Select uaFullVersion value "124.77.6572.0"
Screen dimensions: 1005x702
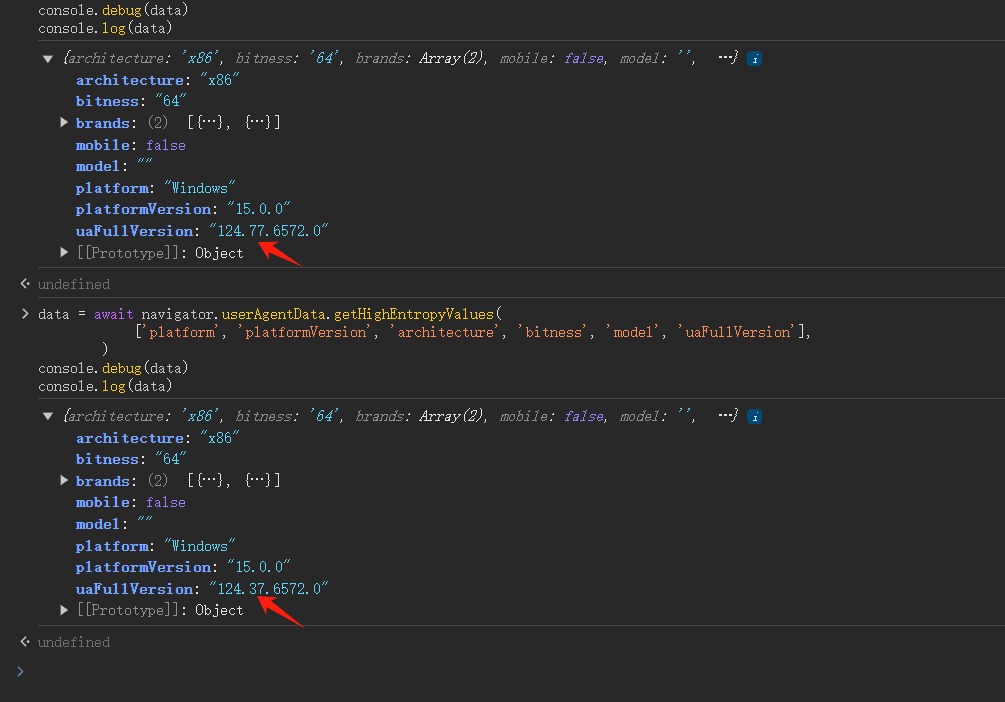click(269, 231)
